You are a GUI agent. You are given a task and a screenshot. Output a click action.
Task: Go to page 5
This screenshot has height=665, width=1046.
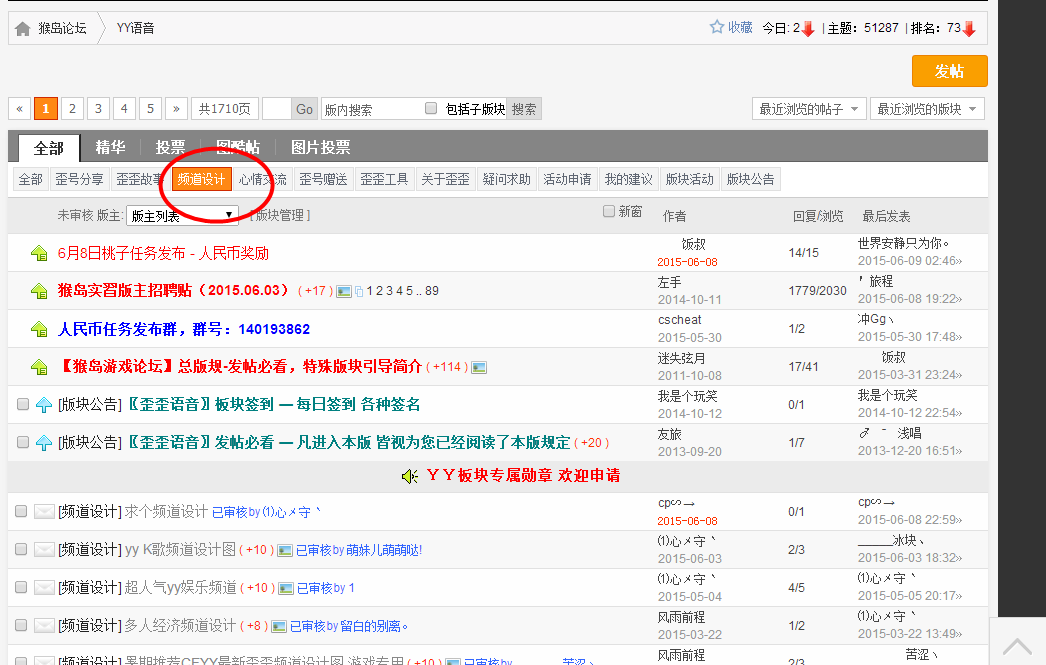[150, 109]
